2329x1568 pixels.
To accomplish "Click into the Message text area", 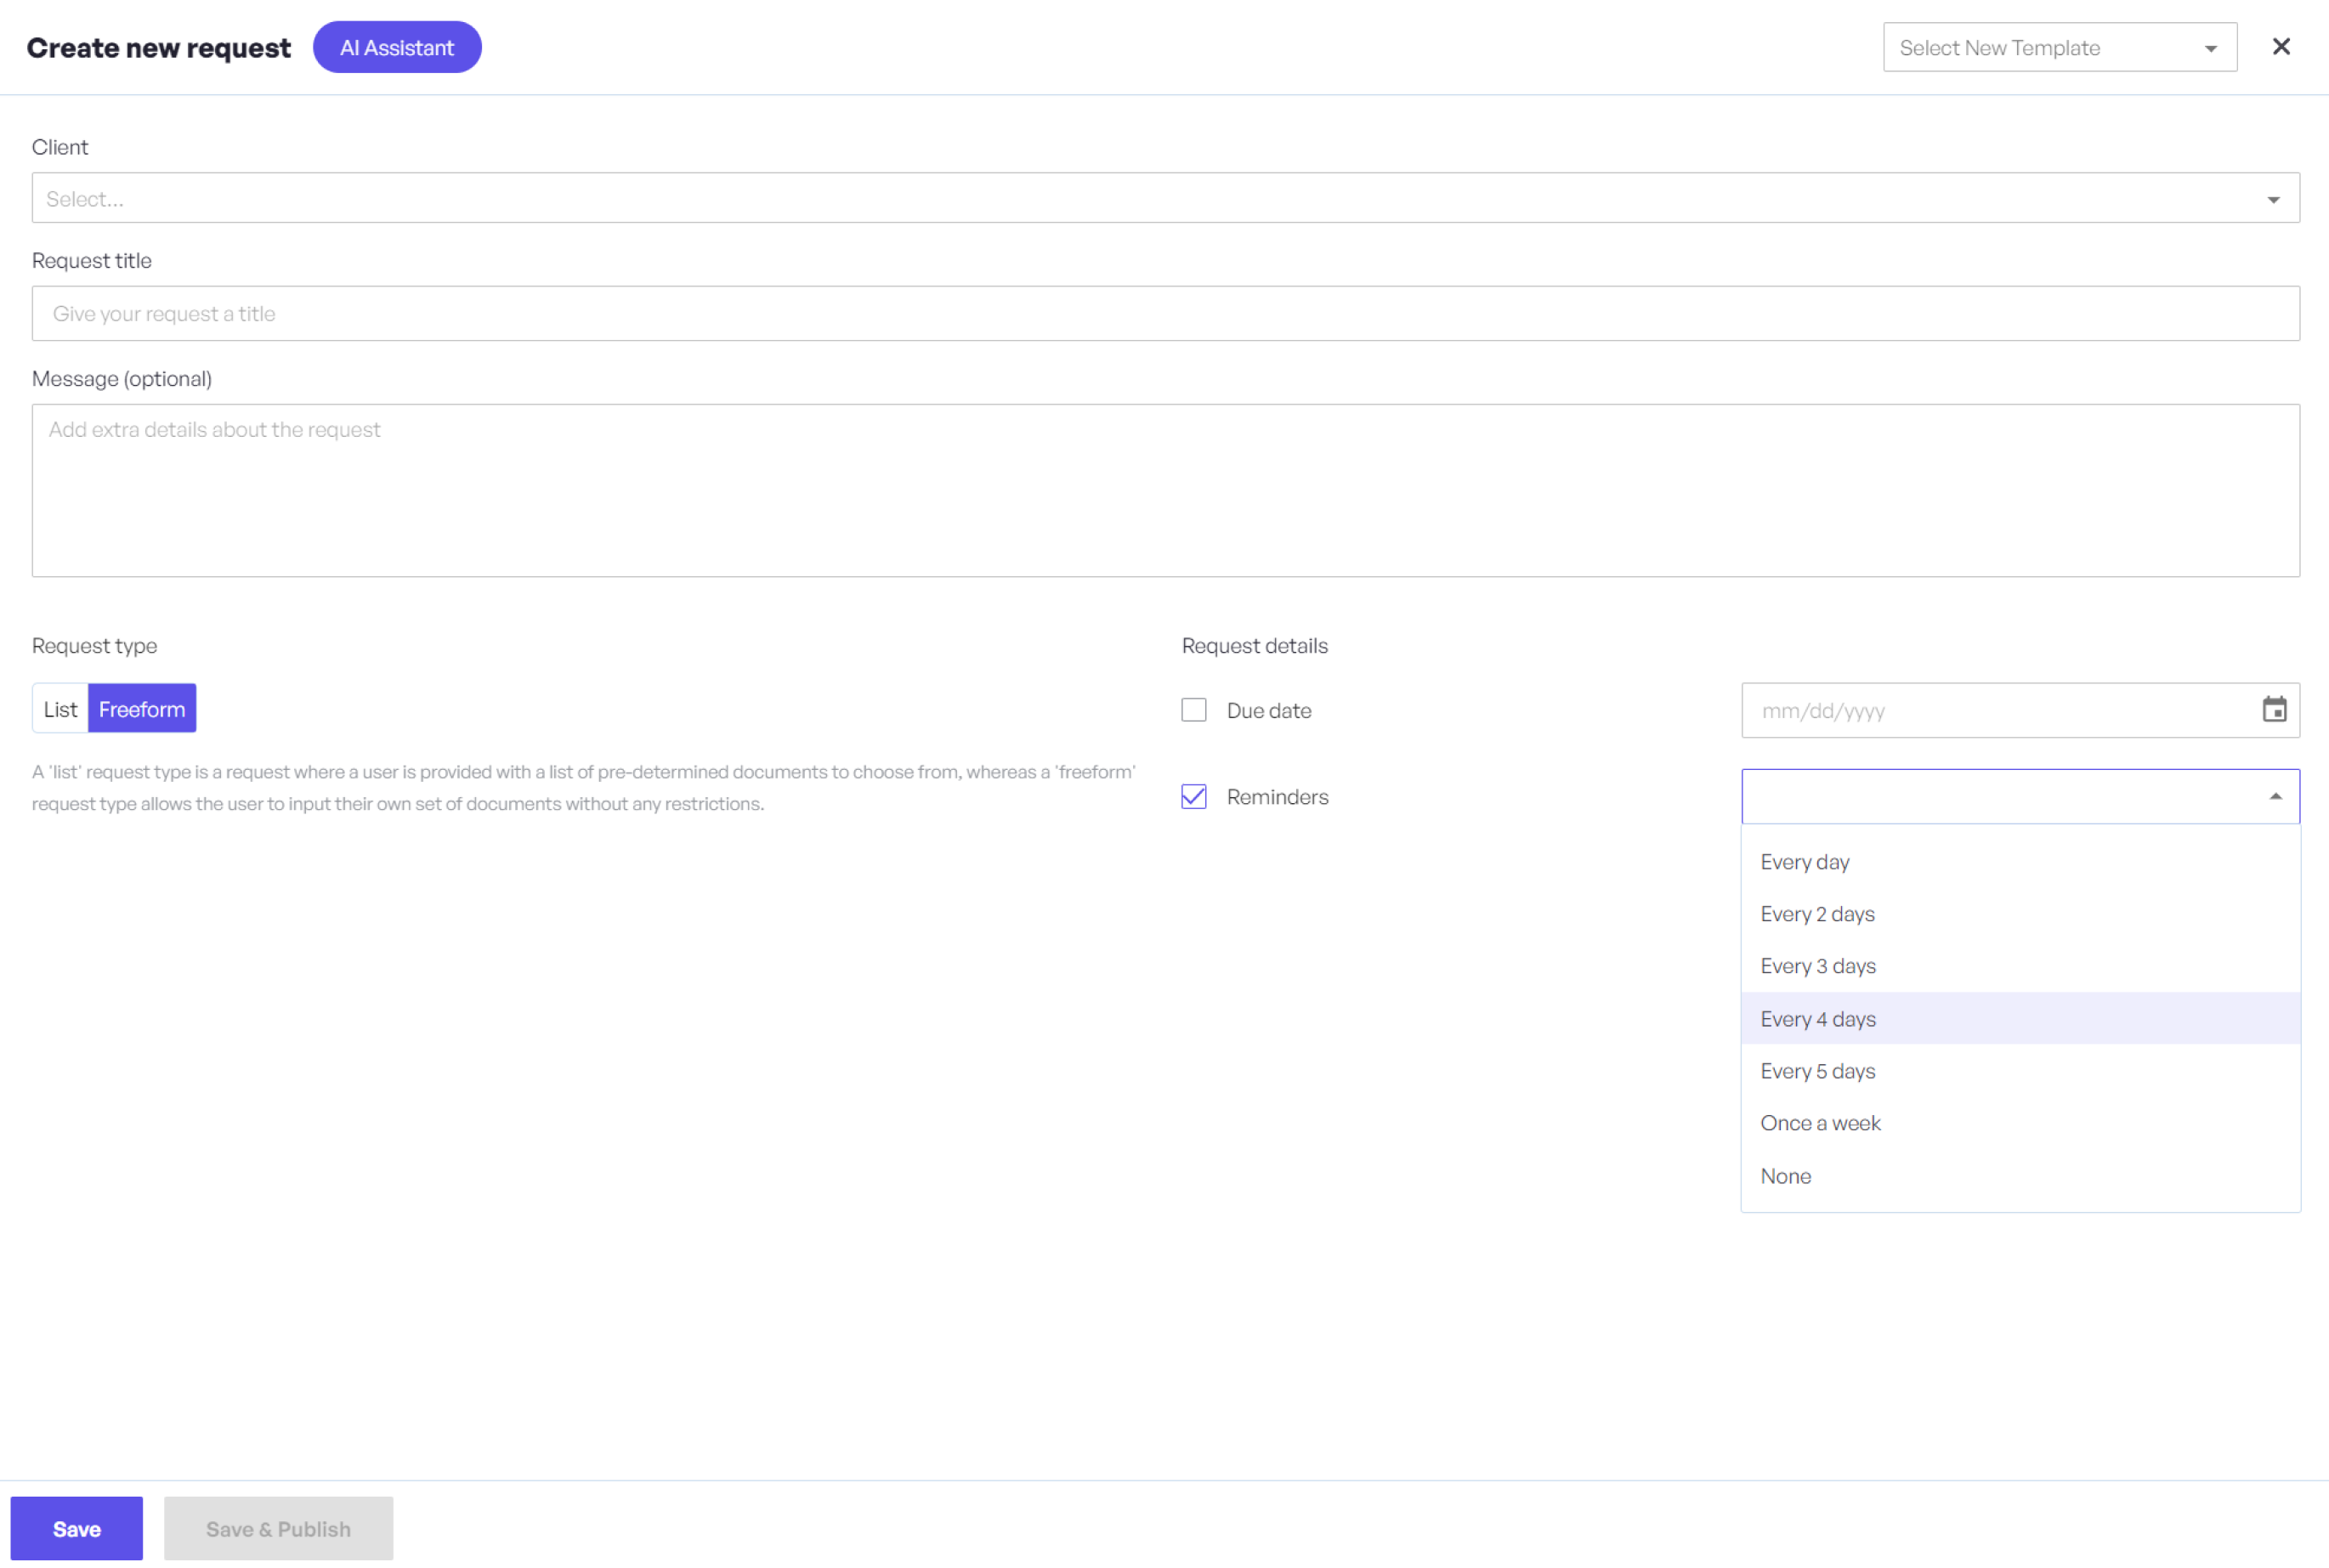I will [1165, 490].
